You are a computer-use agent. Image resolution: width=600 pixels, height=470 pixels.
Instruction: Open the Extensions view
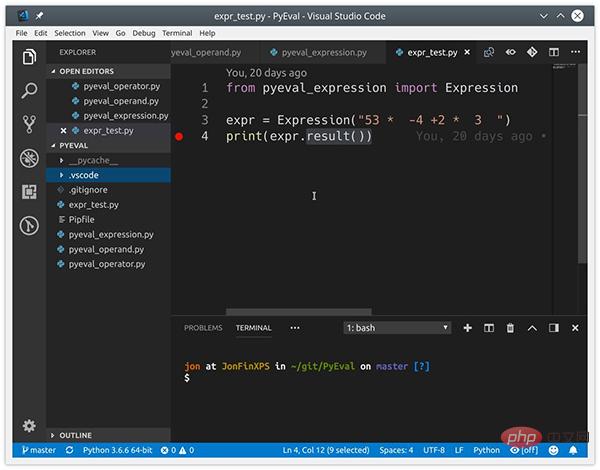[29, 191]
